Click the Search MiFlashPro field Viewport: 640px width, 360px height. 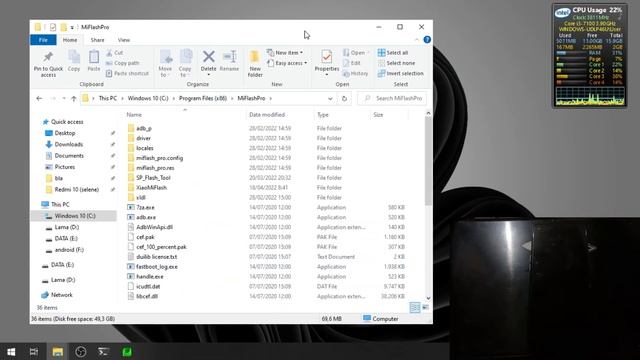[x=392, y=98]
